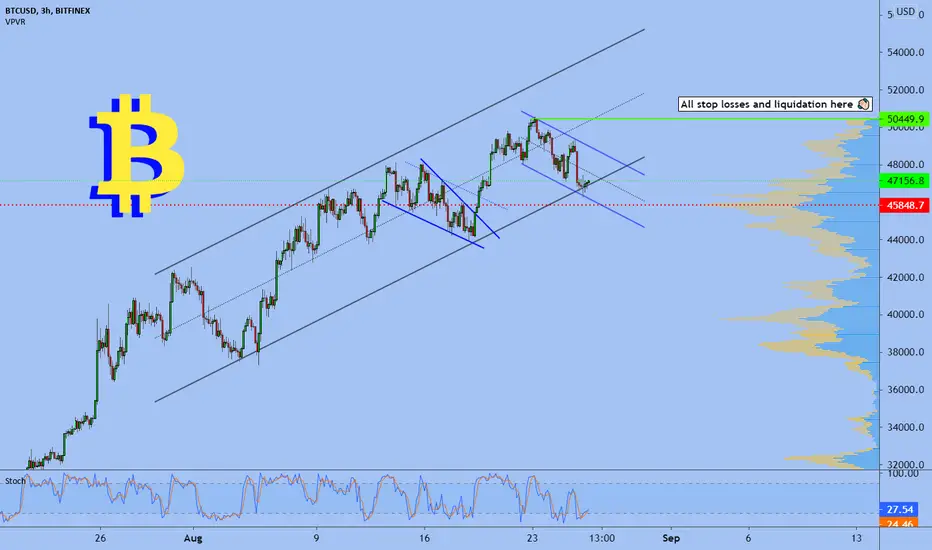Click the 48000.0 price axis value
932x550 pixels.
[905, 165]
